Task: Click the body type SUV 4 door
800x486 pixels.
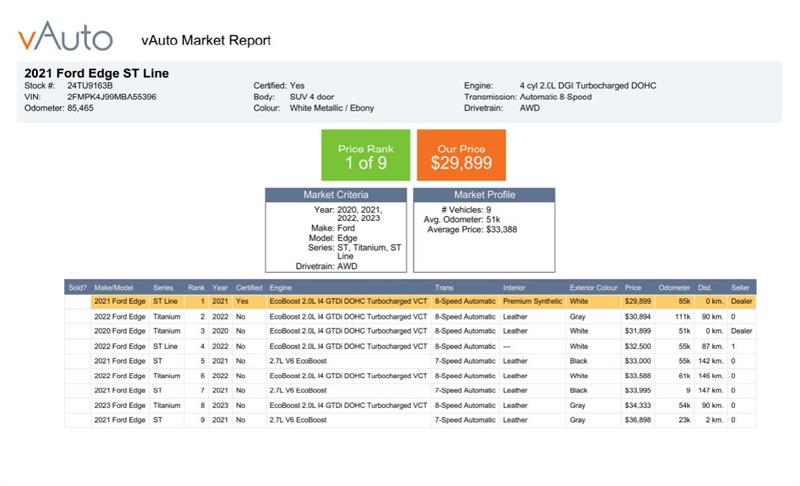Action: coord(312,97)
